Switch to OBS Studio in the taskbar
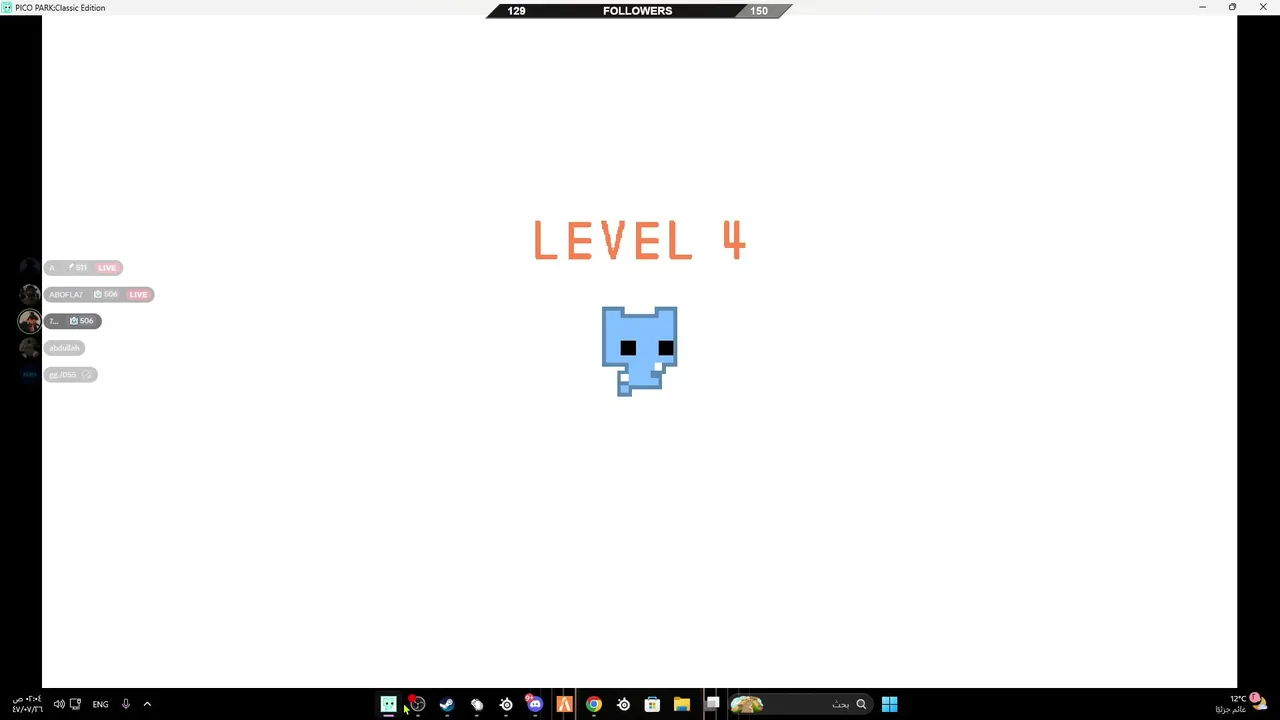The width and height of the screenshot is (1280, 720). [417, 704]
